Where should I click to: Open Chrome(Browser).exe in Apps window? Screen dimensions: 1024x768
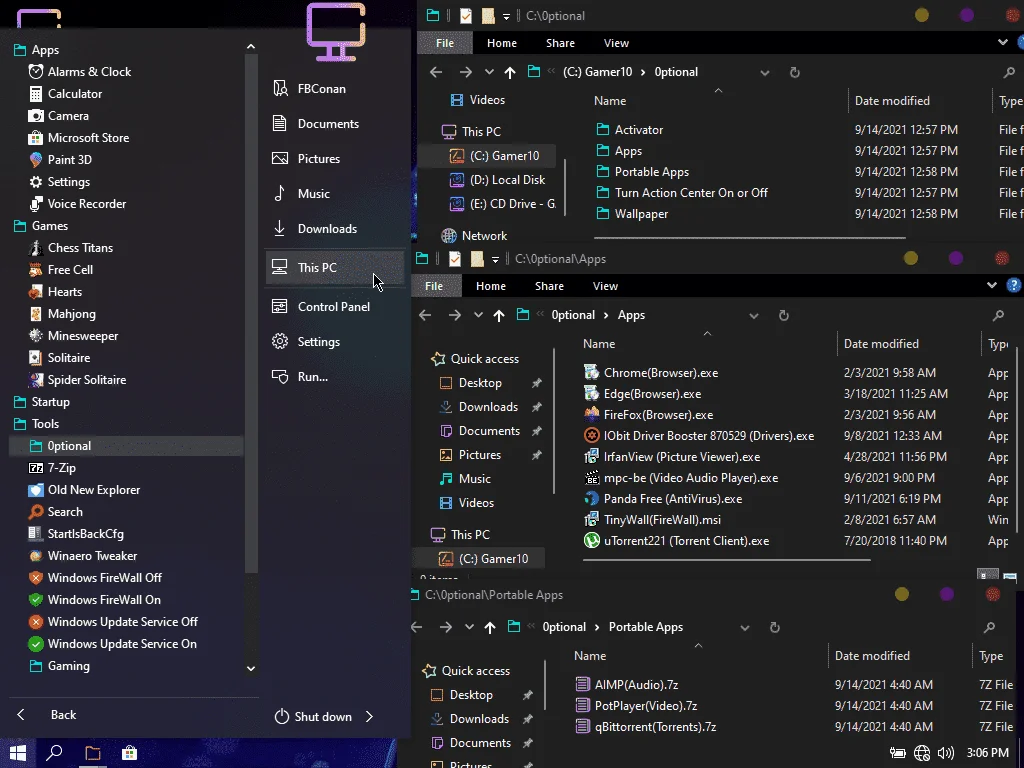tap(660, 373)
